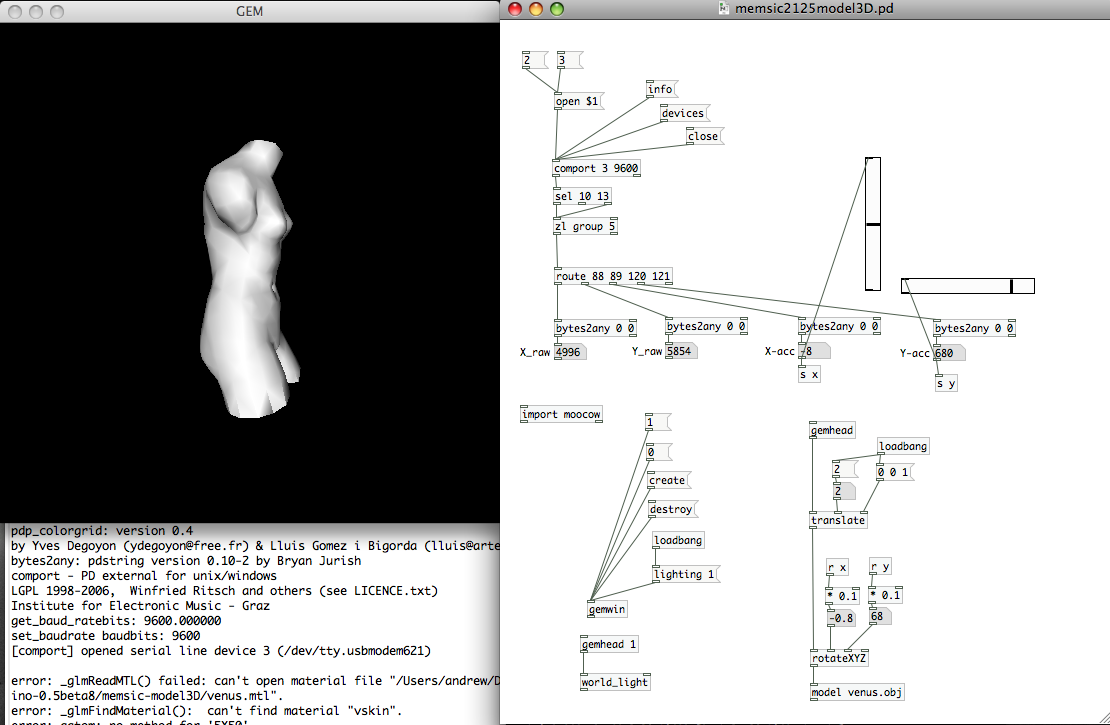The image size is (1110, 725).
Task: Click the "destroy" message for gemwin
Action: [x=673, y=509]
